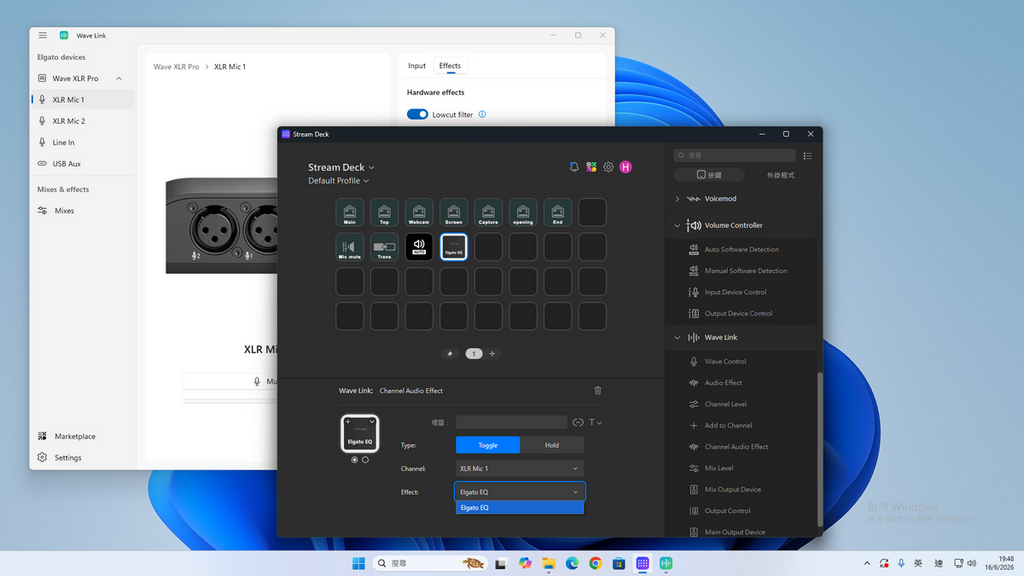Screen dimensions: 1024x576
Task: Collapse the Wave Link action category
Action: 677,338
